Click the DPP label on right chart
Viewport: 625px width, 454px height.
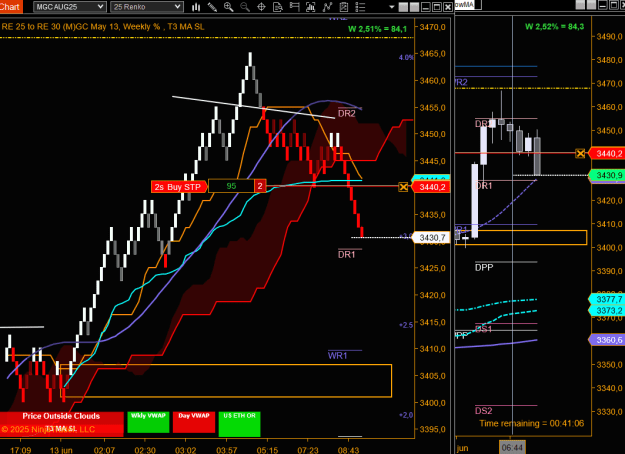tap(484, 267)
